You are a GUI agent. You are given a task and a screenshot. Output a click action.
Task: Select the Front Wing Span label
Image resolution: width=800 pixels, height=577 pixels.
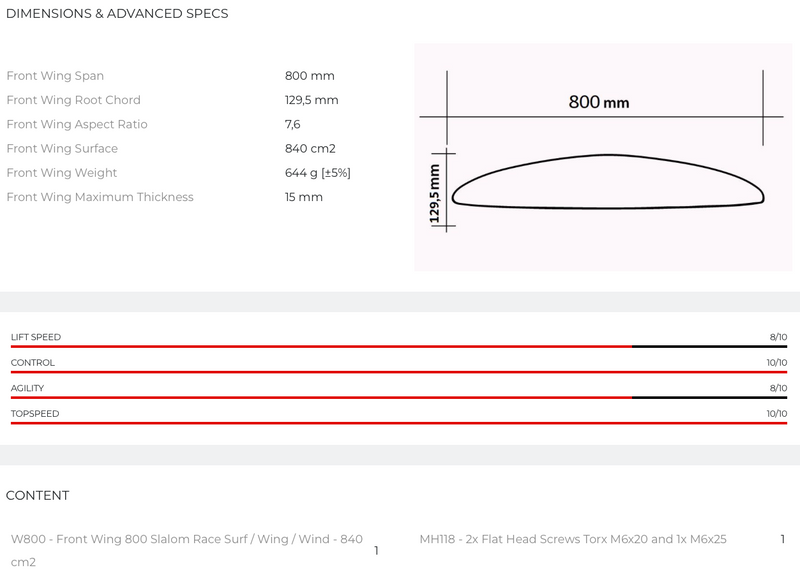tap(55, 76)
